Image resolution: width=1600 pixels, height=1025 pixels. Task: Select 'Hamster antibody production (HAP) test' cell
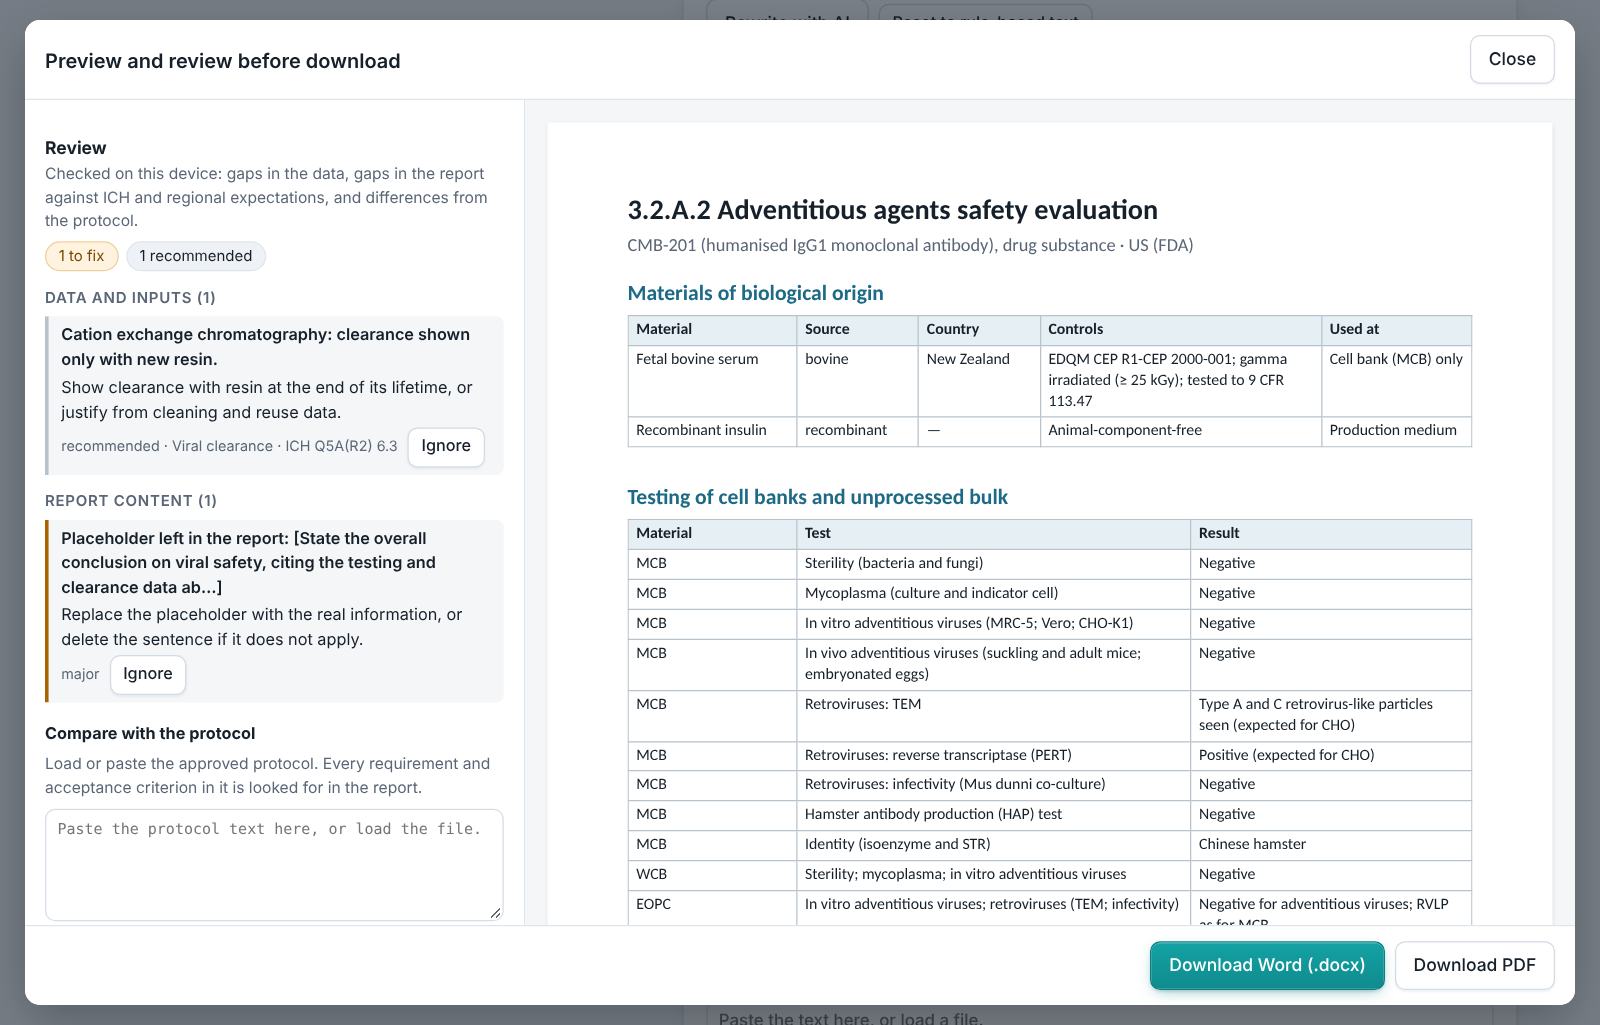993,814
